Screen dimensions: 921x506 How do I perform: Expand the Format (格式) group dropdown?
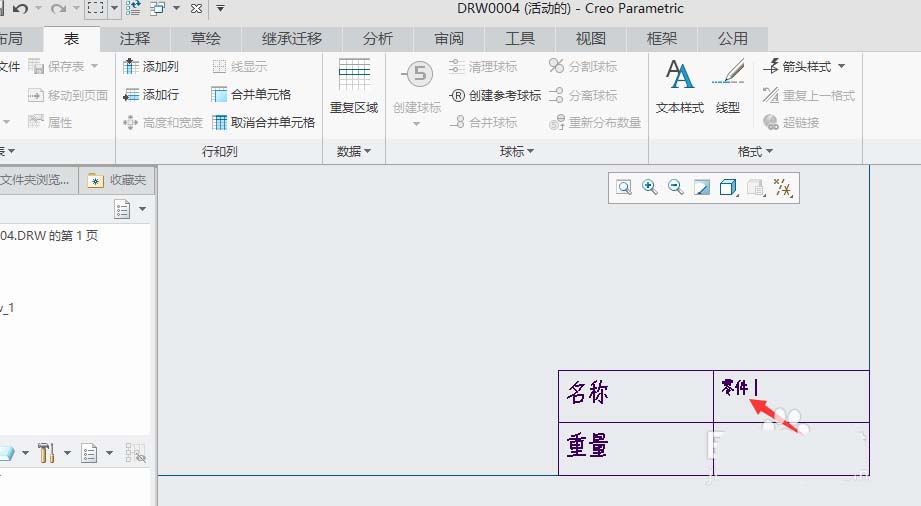tap(755, 152)
